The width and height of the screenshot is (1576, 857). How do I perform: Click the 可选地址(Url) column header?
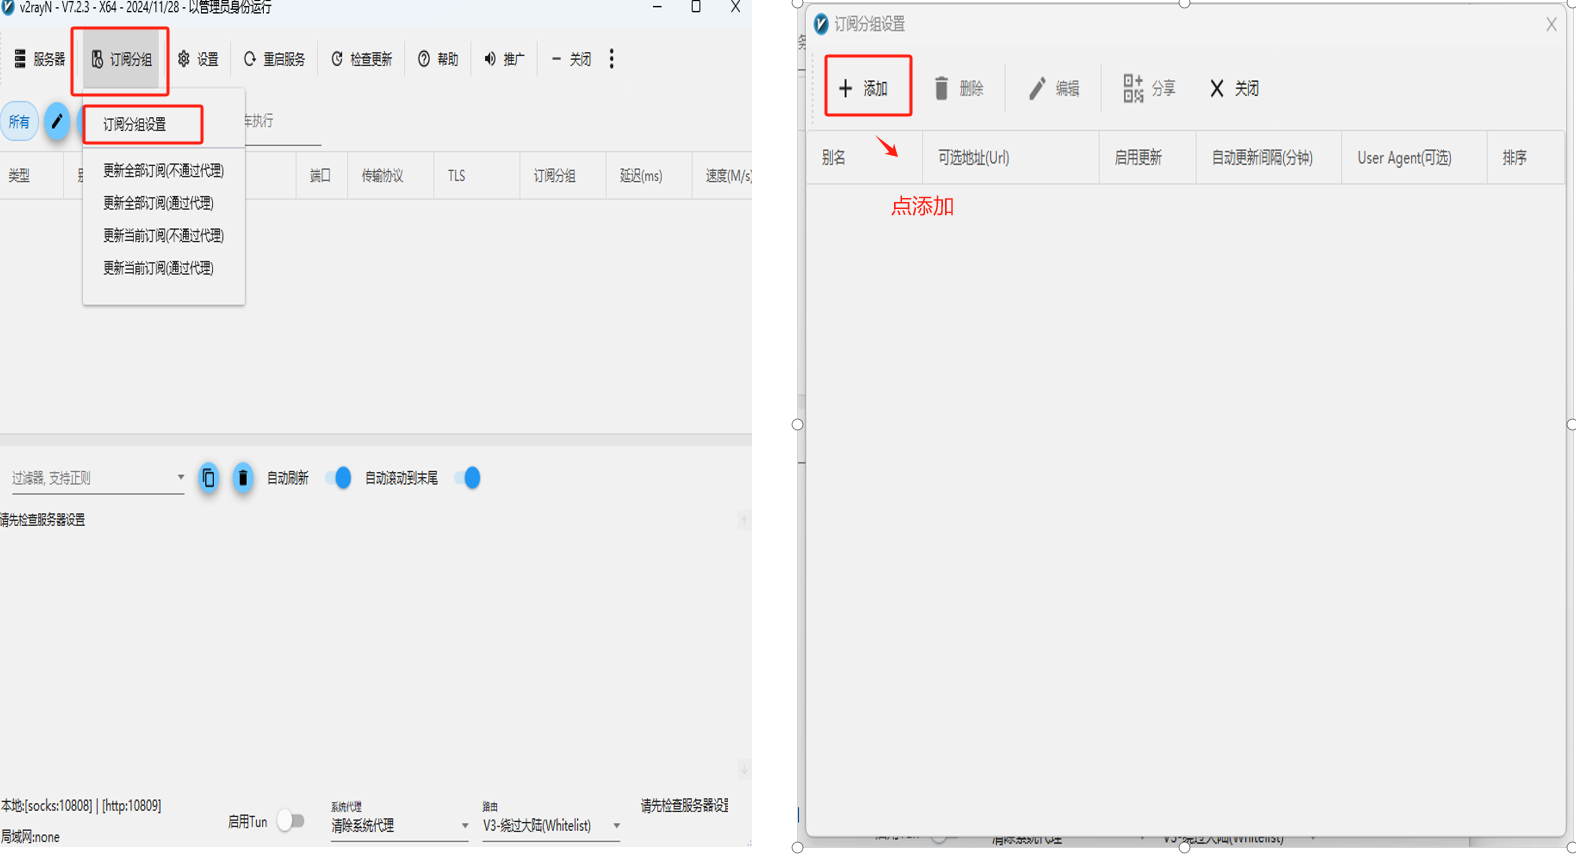click(973, 158)
